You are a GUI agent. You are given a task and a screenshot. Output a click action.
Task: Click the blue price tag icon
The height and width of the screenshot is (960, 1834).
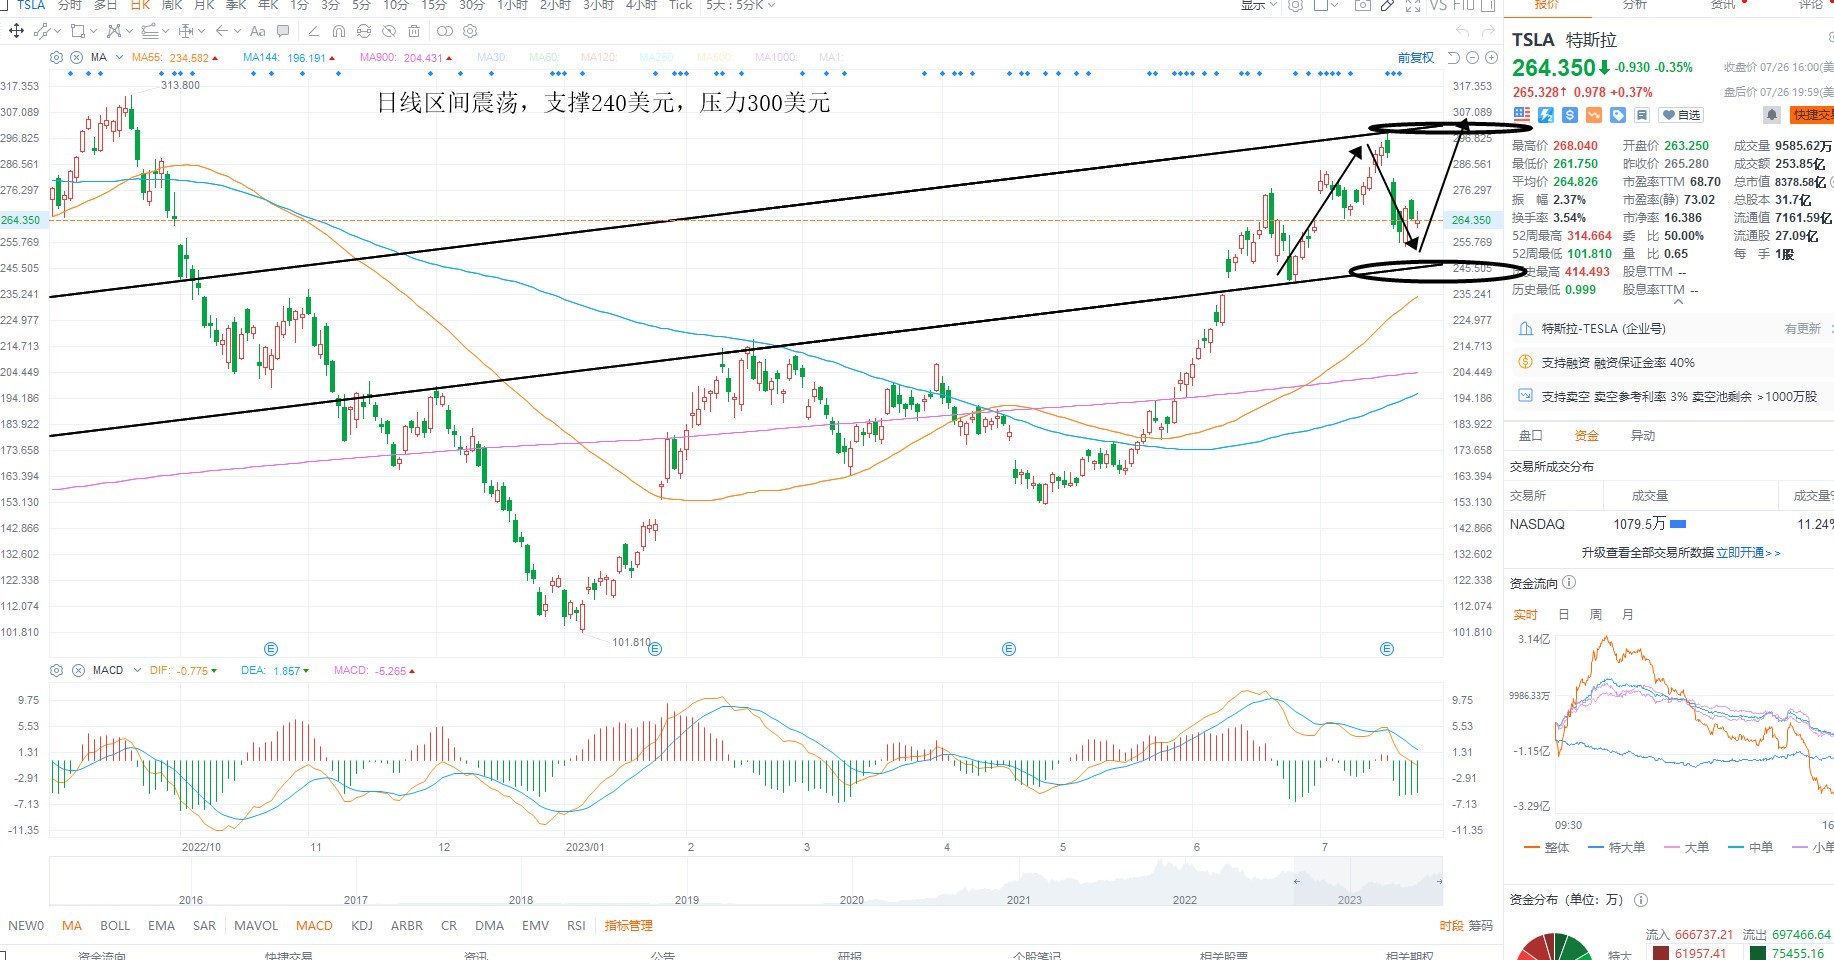coord(1618,115)
